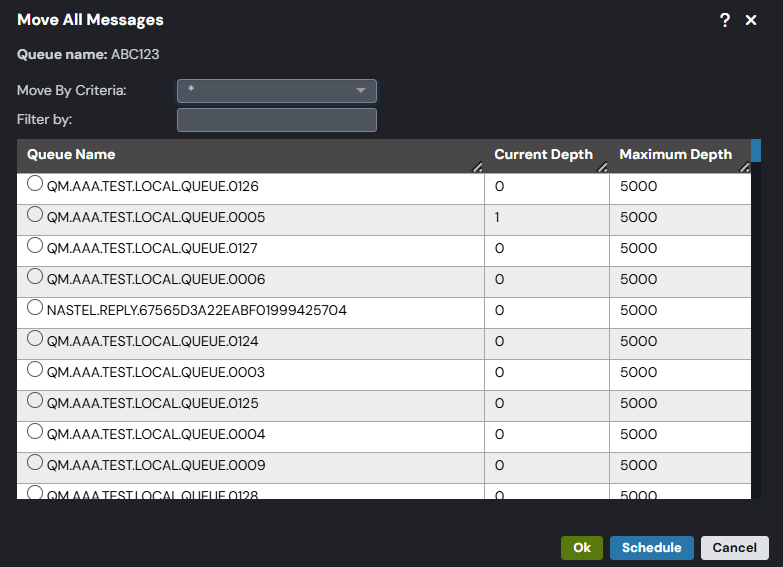
Task: Click queue name text QM.AAA.TEST.LOCAL.QUEUE.0127
Action: point(152,248)
